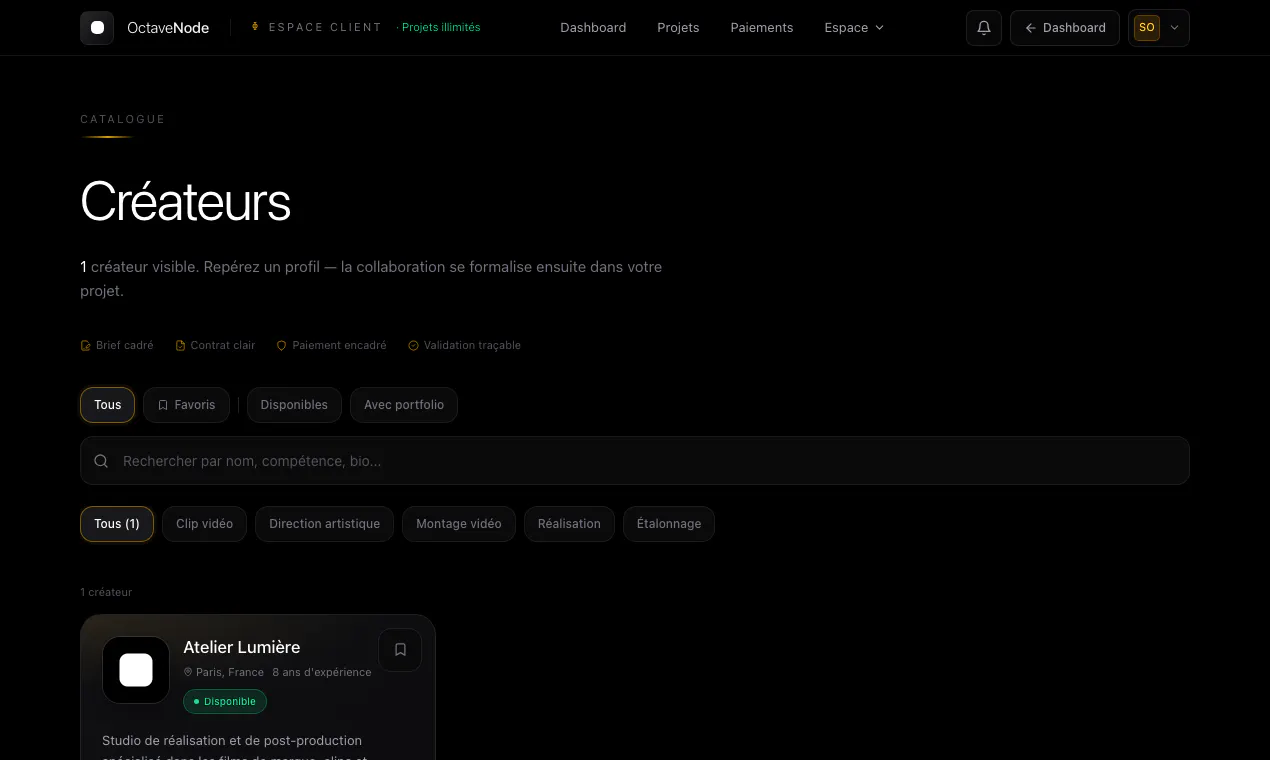The height and width of the screenshot is (760, 1270).
Task: Open the Paiements nav item
Action: (x=762, y=28)
